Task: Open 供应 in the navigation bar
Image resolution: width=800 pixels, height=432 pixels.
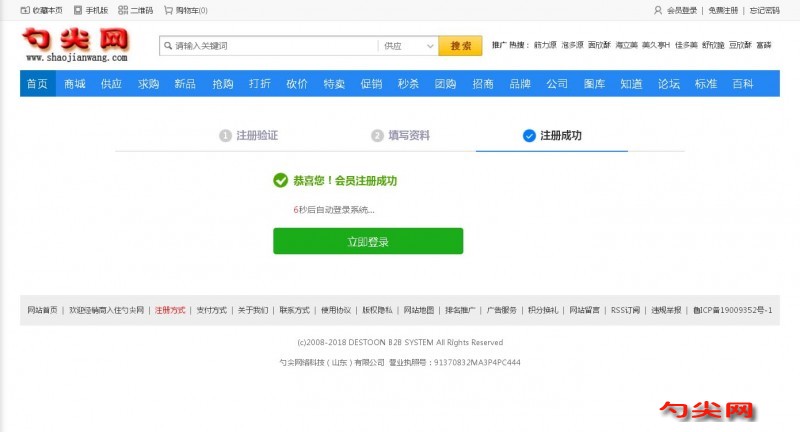Action: (111, 84)
